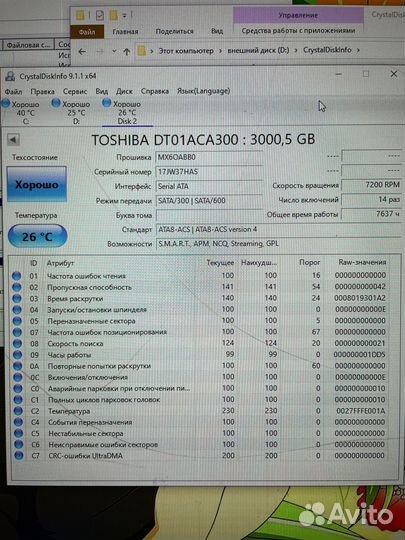Viewport: 405px width, 540px height.
Task: Select the Включения/отключения row
Action: click(x=201, y=377)
